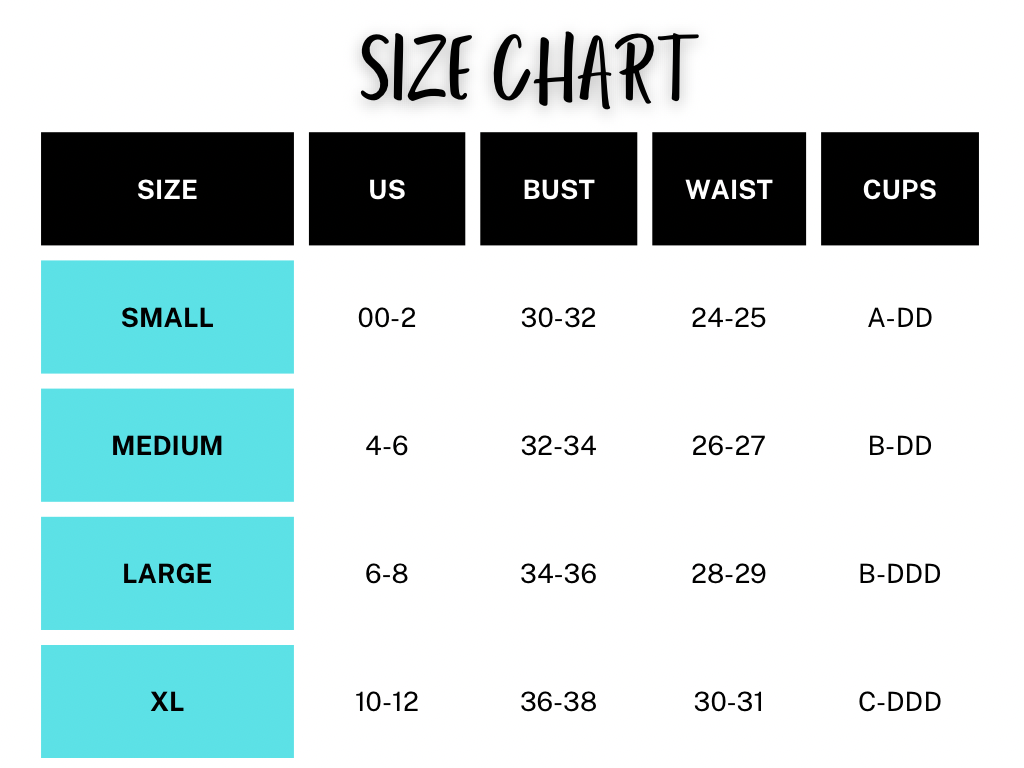1024x768 pixels.
Task: Pick the LARGE size row label
Action: point(167,574)
